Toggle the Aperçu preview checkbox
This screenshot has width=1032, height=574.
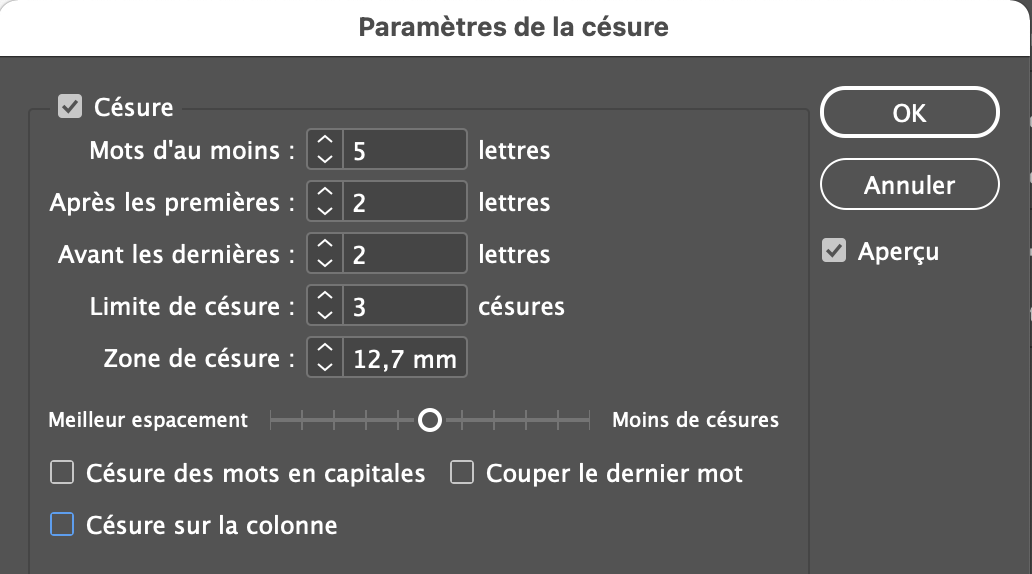coord(834,250)
